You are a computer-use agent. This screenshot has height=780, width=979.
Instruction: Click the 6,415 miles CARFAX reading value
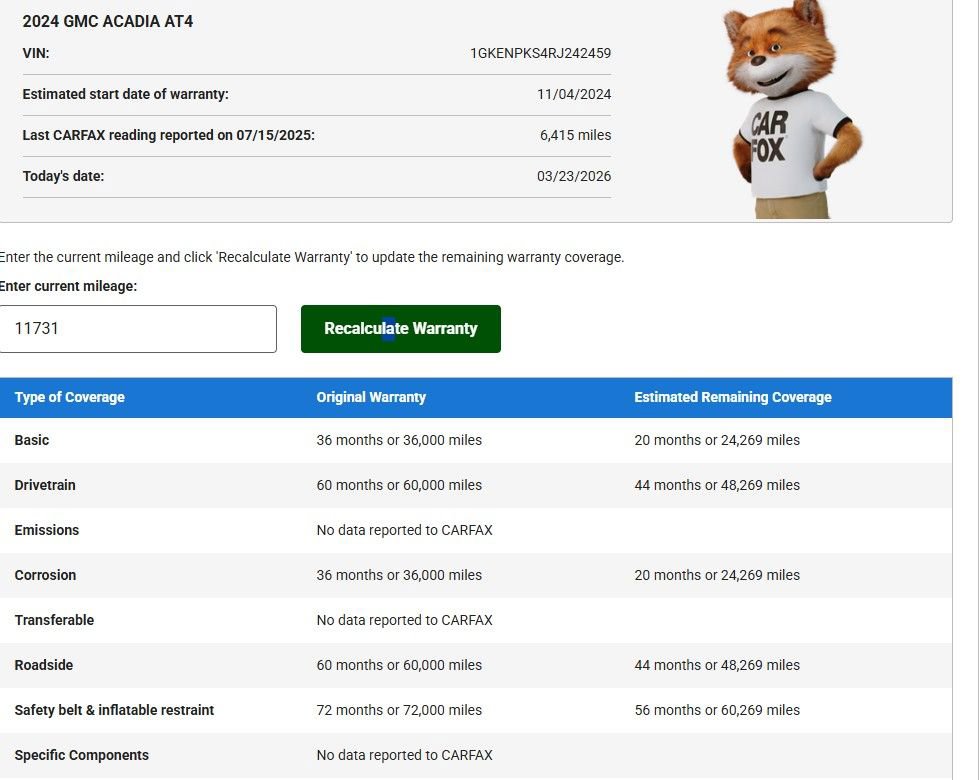click(575, 135)
